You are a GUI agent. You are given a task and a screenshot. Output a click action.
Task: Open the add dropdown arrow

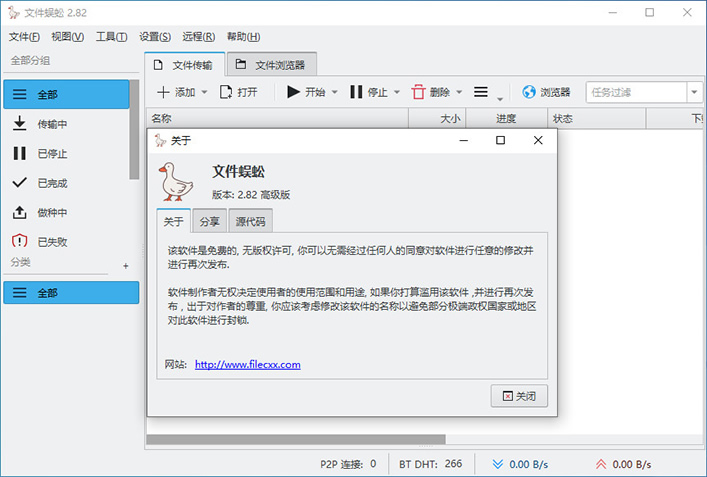click(204, 92)
